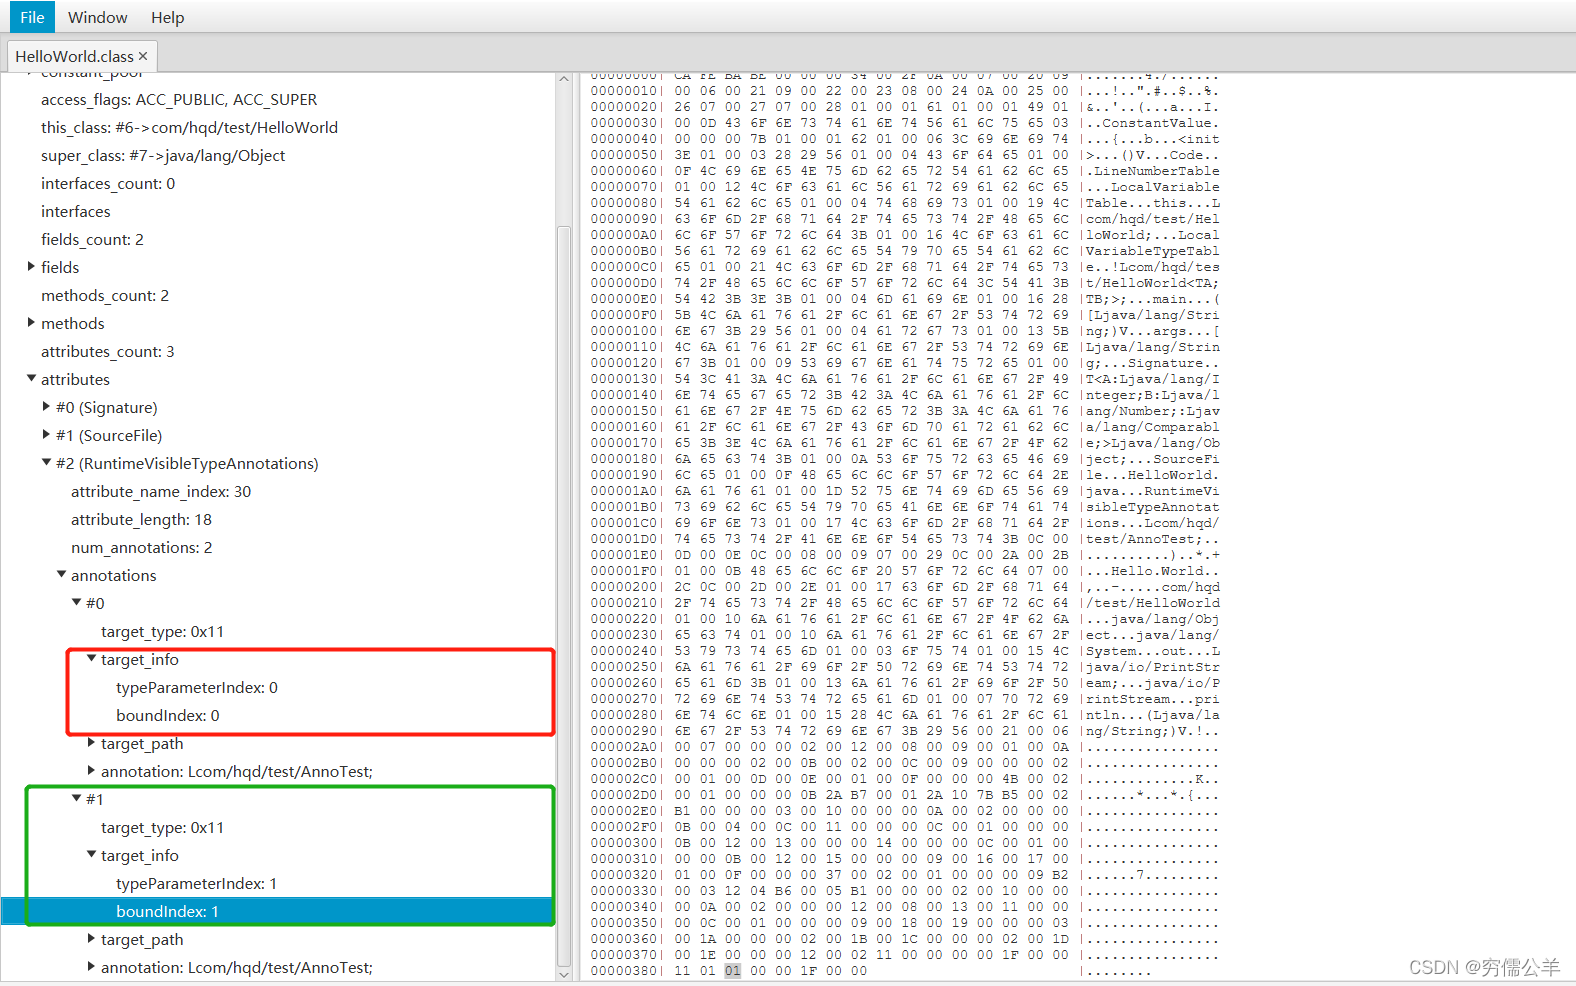Select the interfaces row
The image size is (1576, 986).
click(76, 211)
